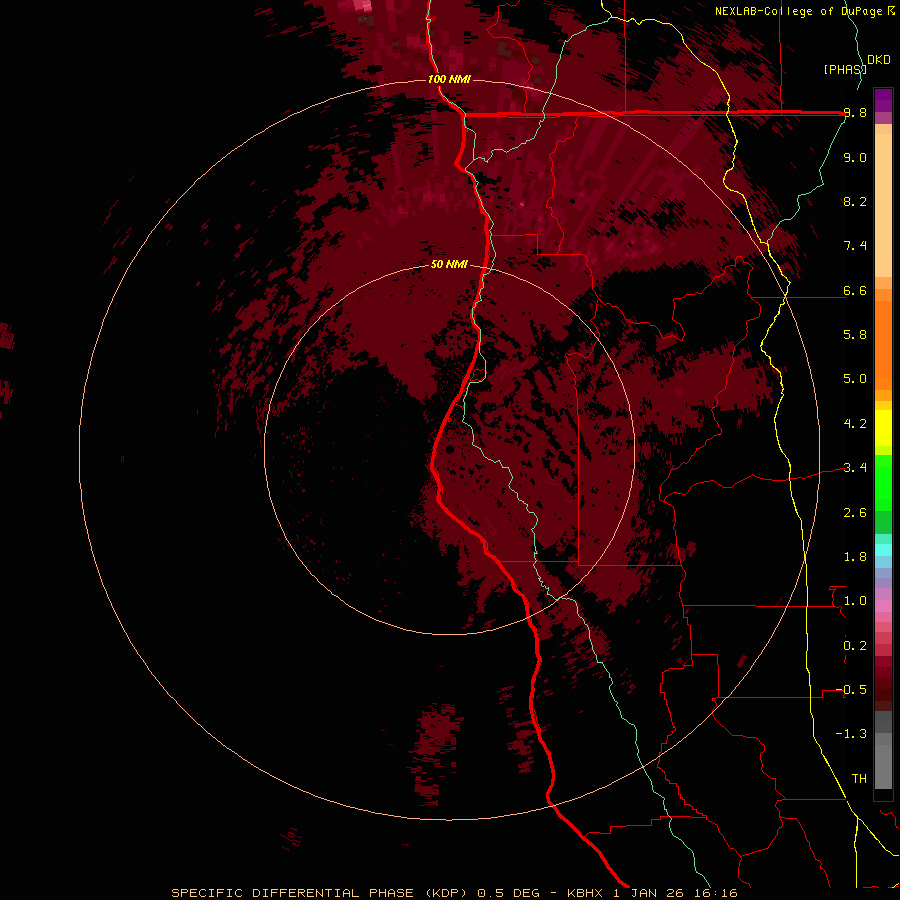The height and width of the screenshot is (900, 900).
Task: Click the 1.0 scale value
Action: pos(855,601)
